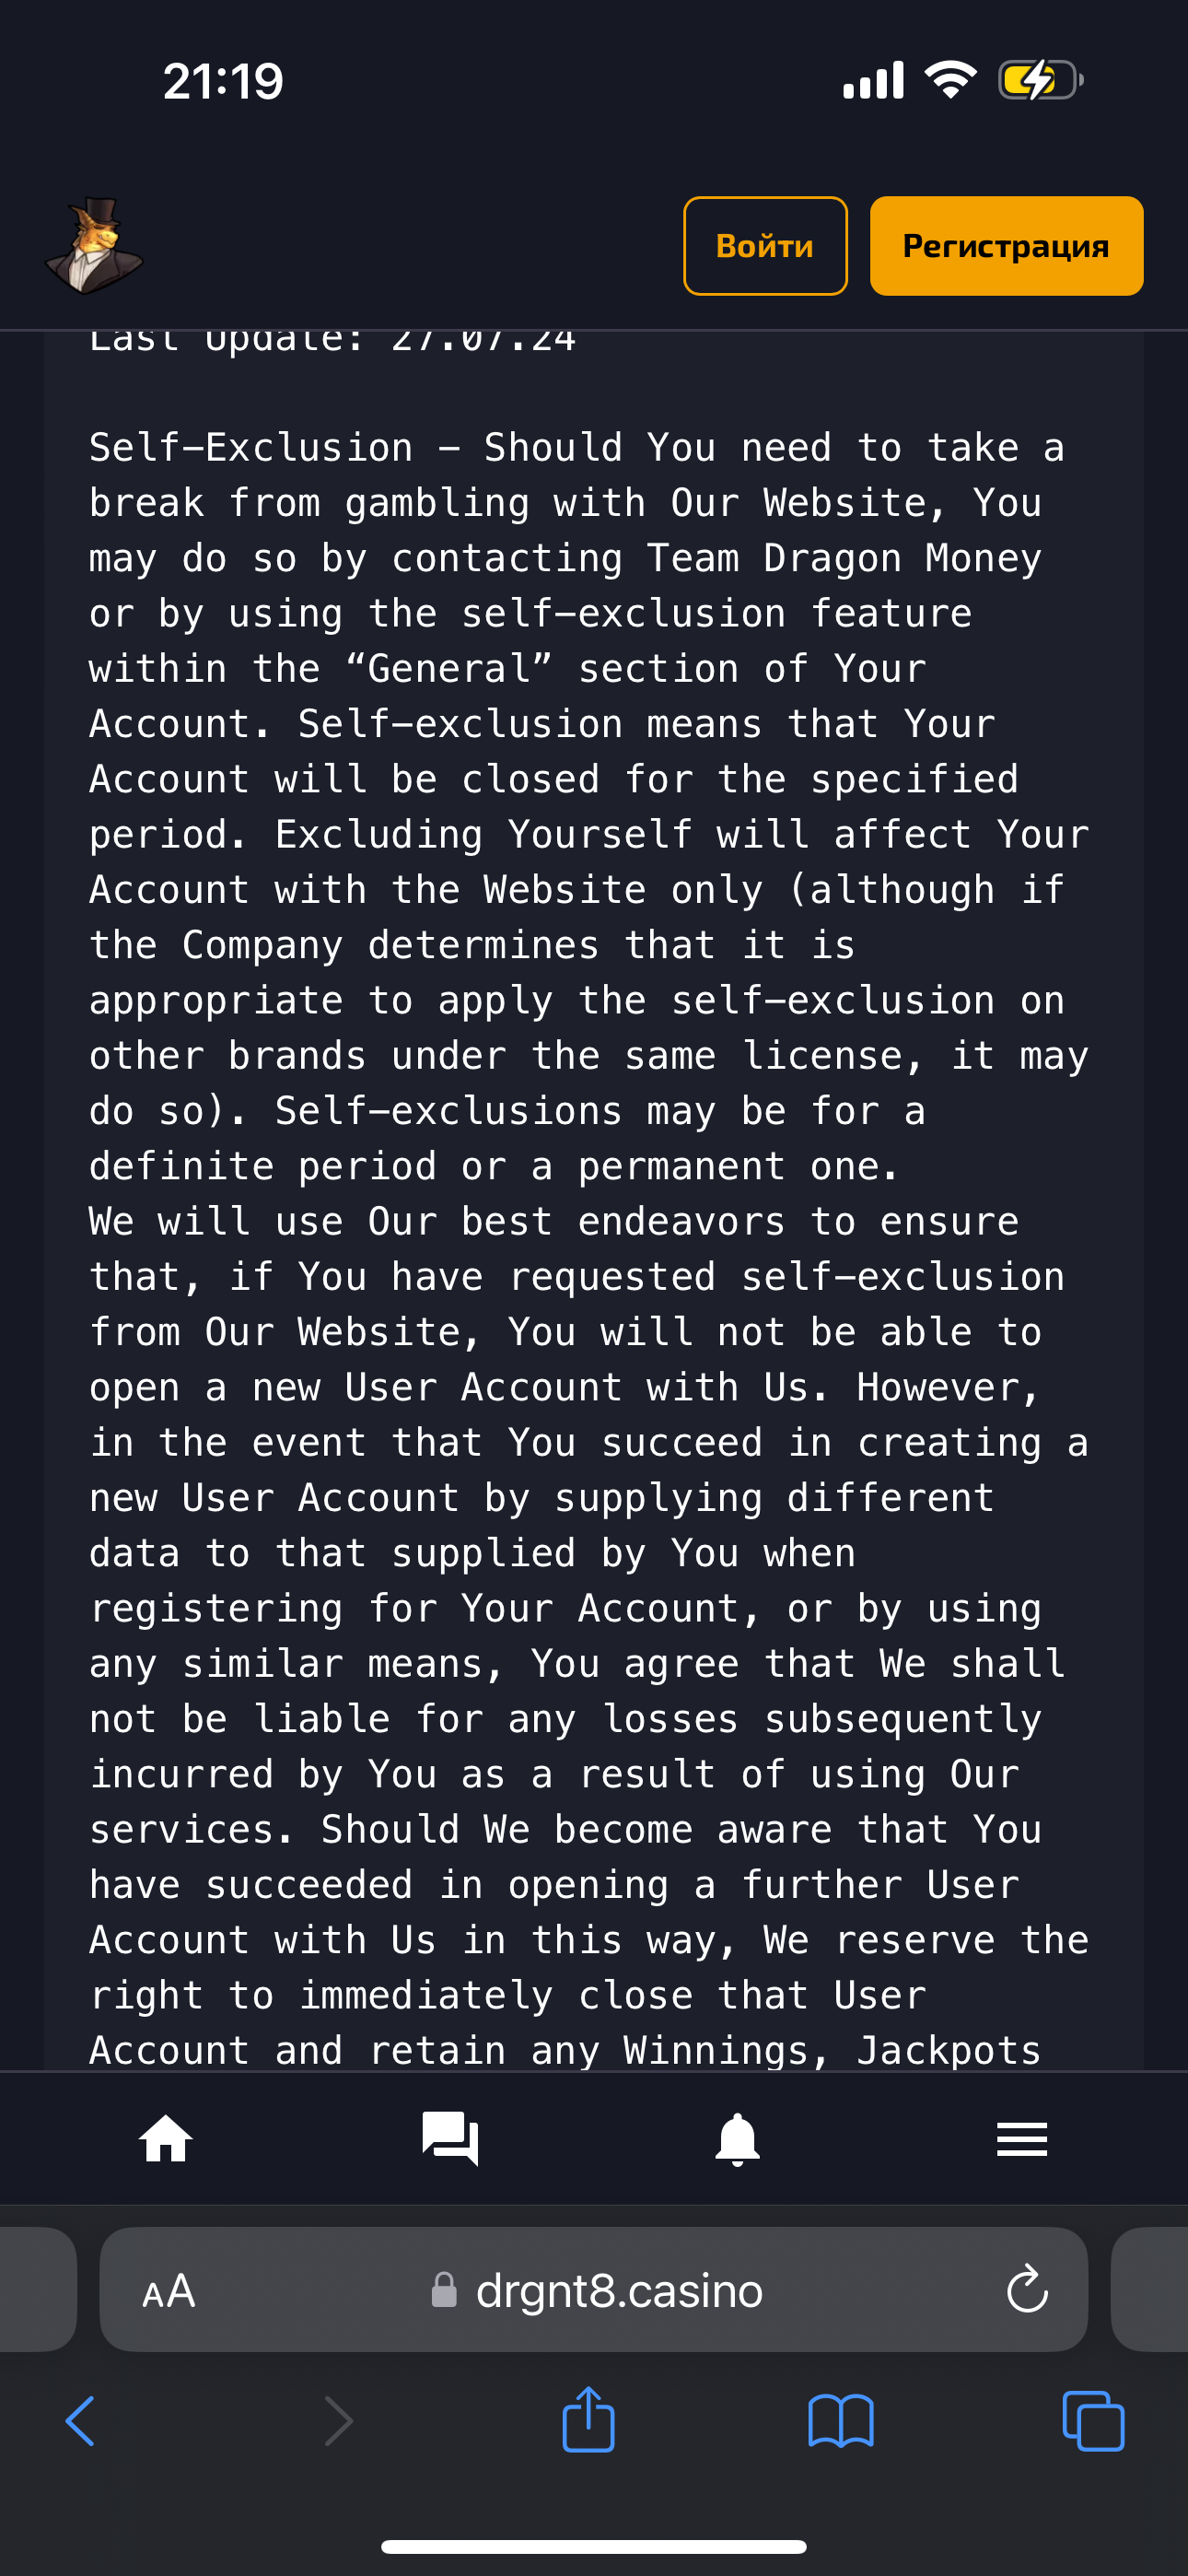Tap the Wi-Fi status icon
Viewport: 1188px width, 2576px height.
click(950, 80)
